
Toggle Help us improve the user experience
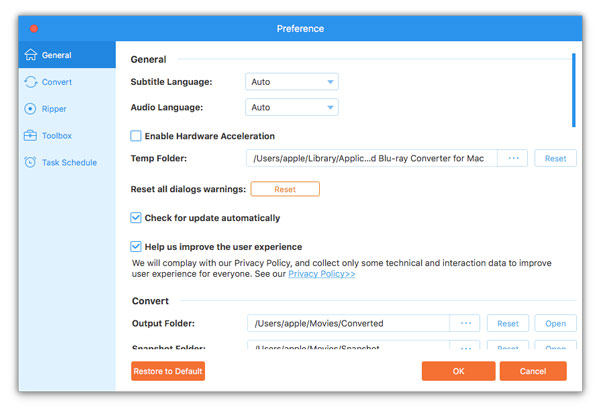(137, 247)
